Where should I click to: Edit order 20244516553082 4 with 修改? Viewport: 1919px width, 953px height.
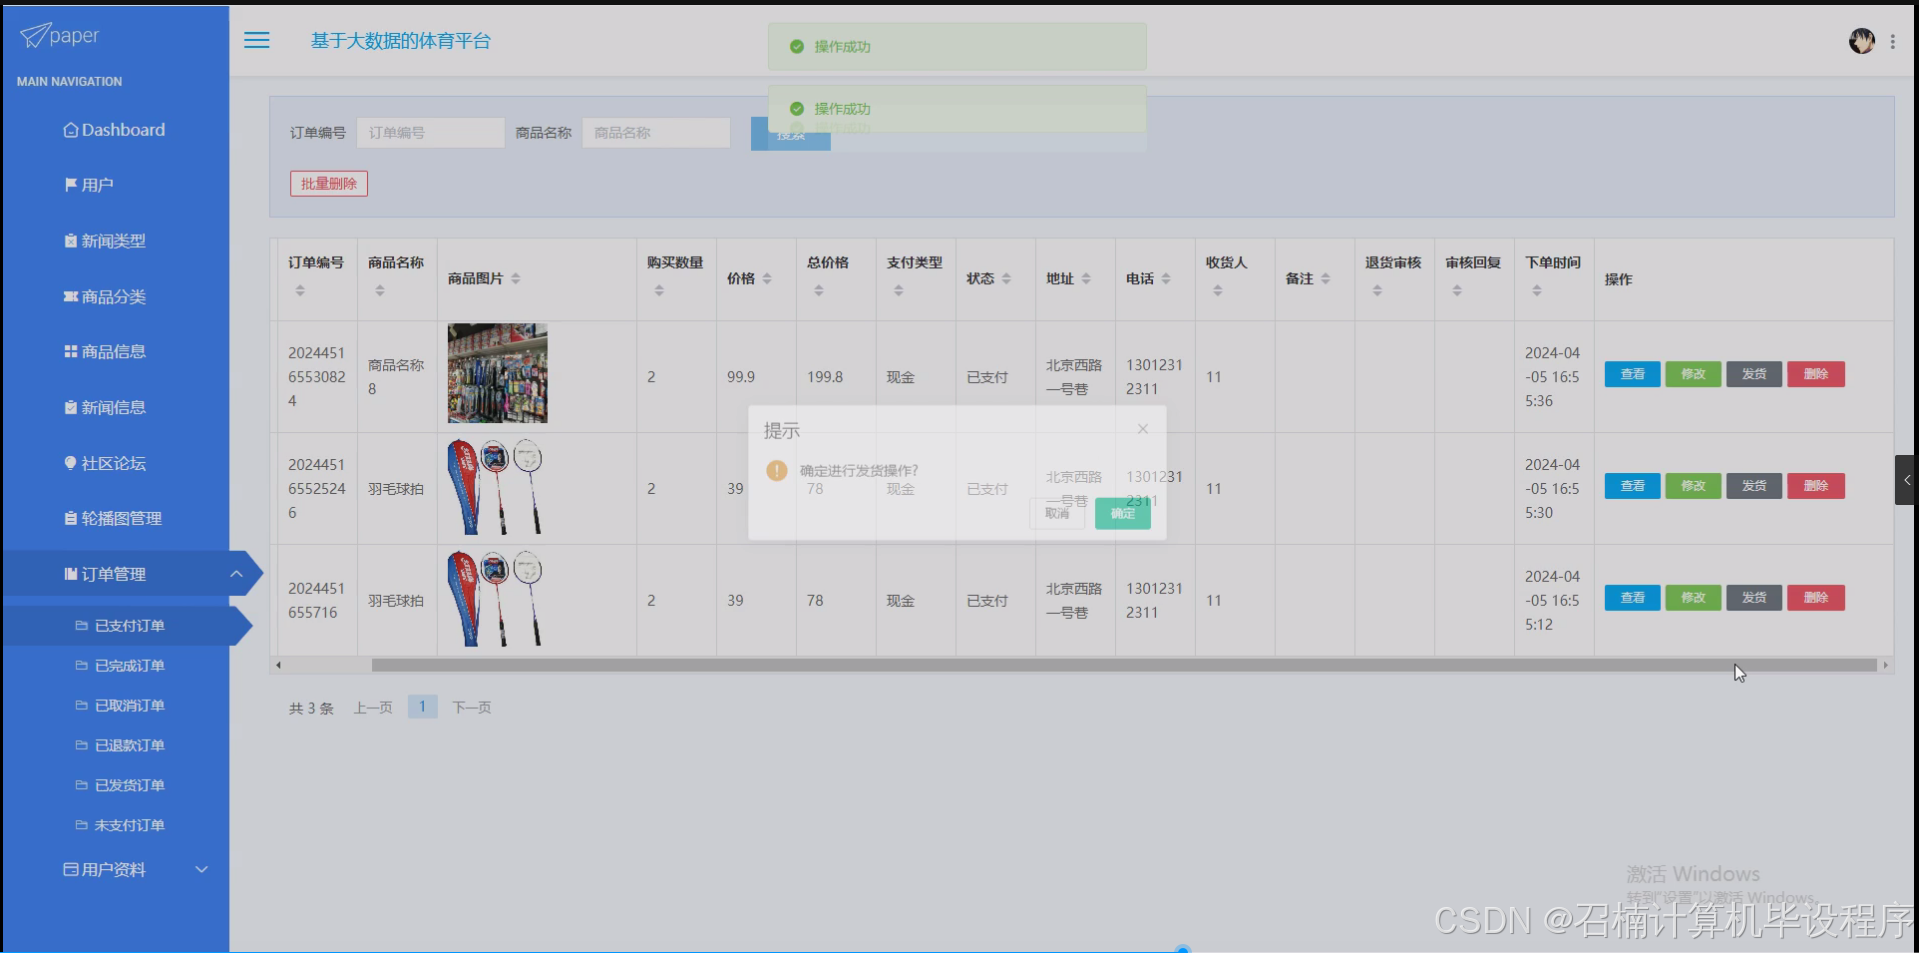(x=1693, y=374)
